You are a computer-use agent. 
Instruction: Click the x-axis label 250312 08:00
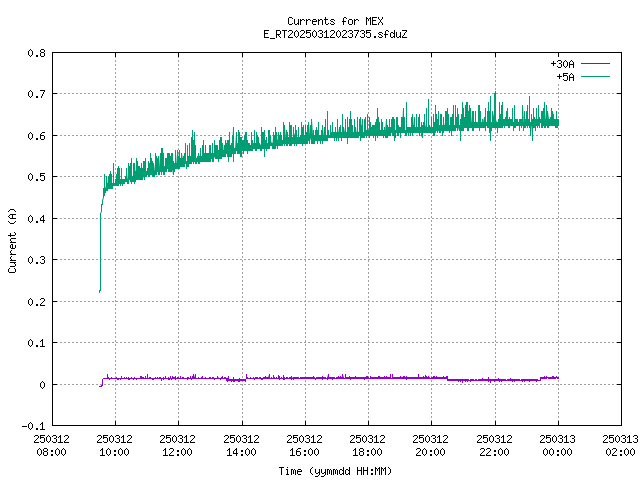tap(51, 446)
